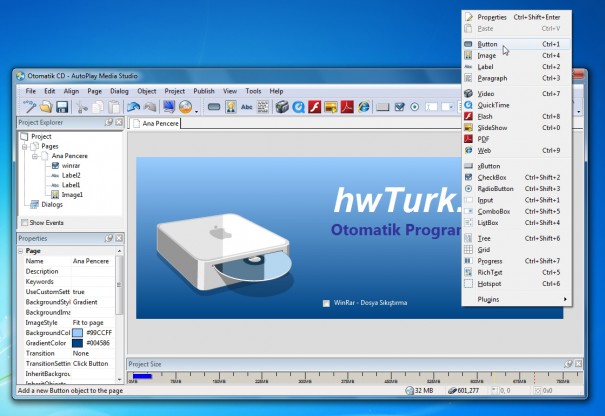Image resolution: width=605 pixels, height=416 pixels.
Task: Click the Web browser object toolbar icon
Action: click(x=363, y=107)
